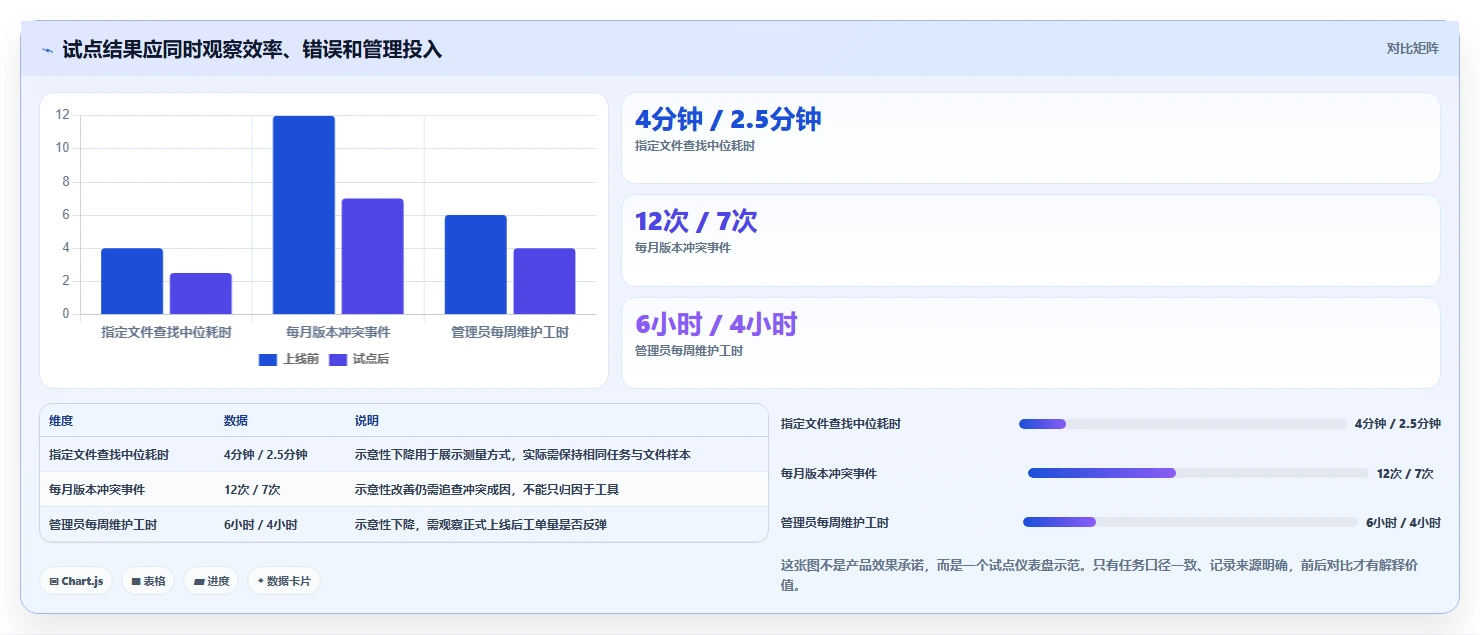Click the 12次 / 7次 card headline

[696, 222]
